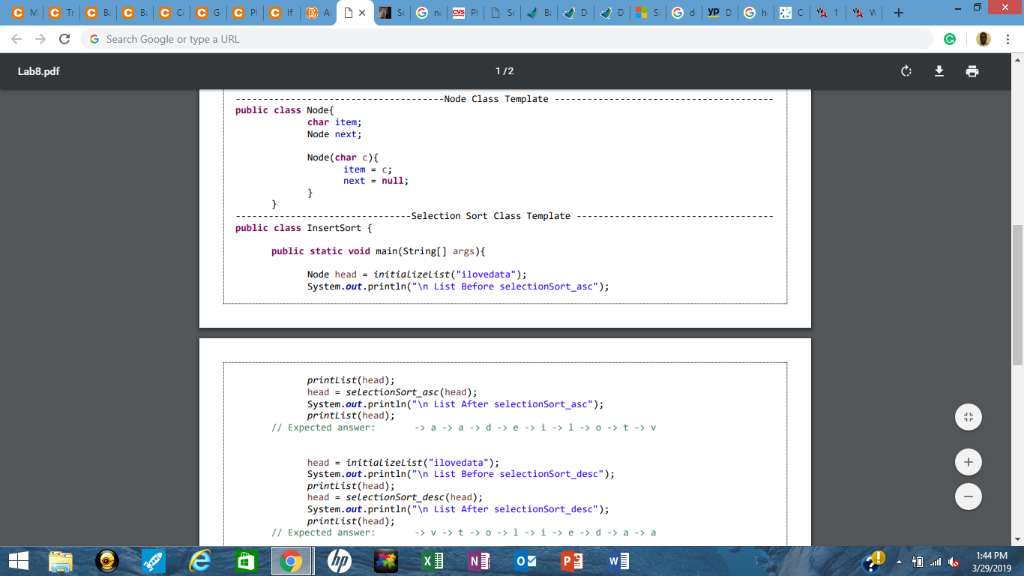This screenshot has width=1024, height=576.
Task: Go back to previous page in browser
Action: (16, 39)
